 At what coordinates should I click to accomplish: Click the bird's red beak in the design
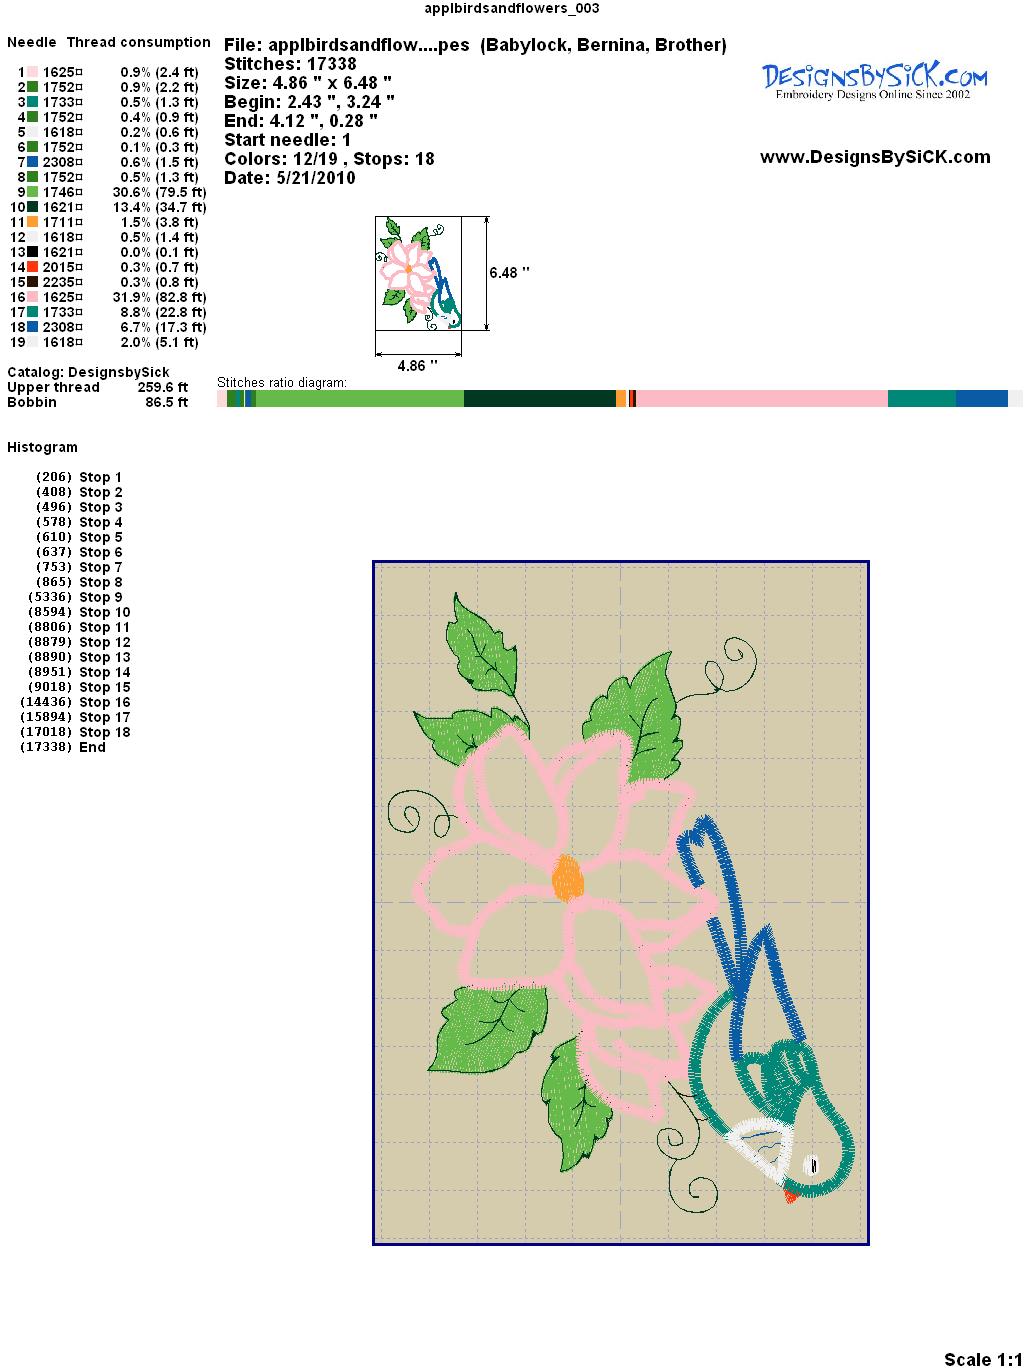pyautogui.click(x=790, y=1194)
